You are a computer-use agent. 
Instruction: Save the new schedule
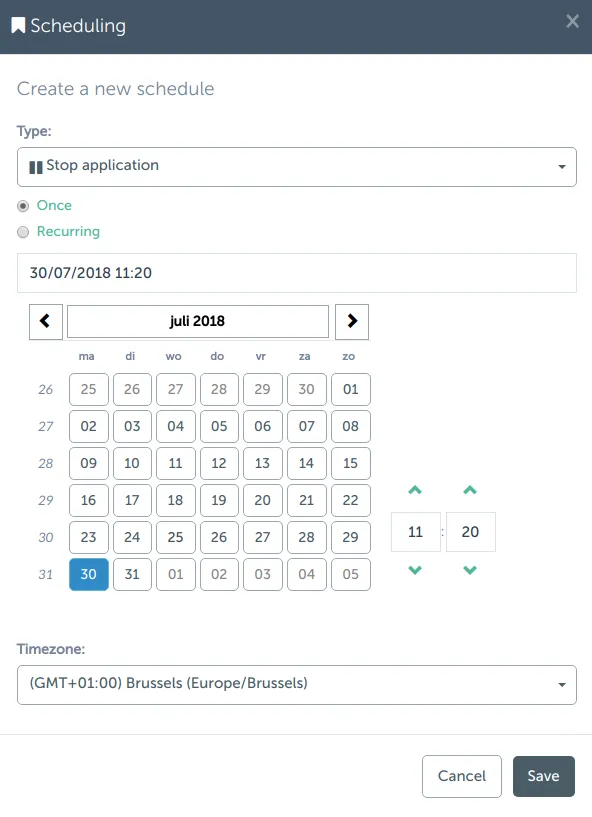coord(543,776)
